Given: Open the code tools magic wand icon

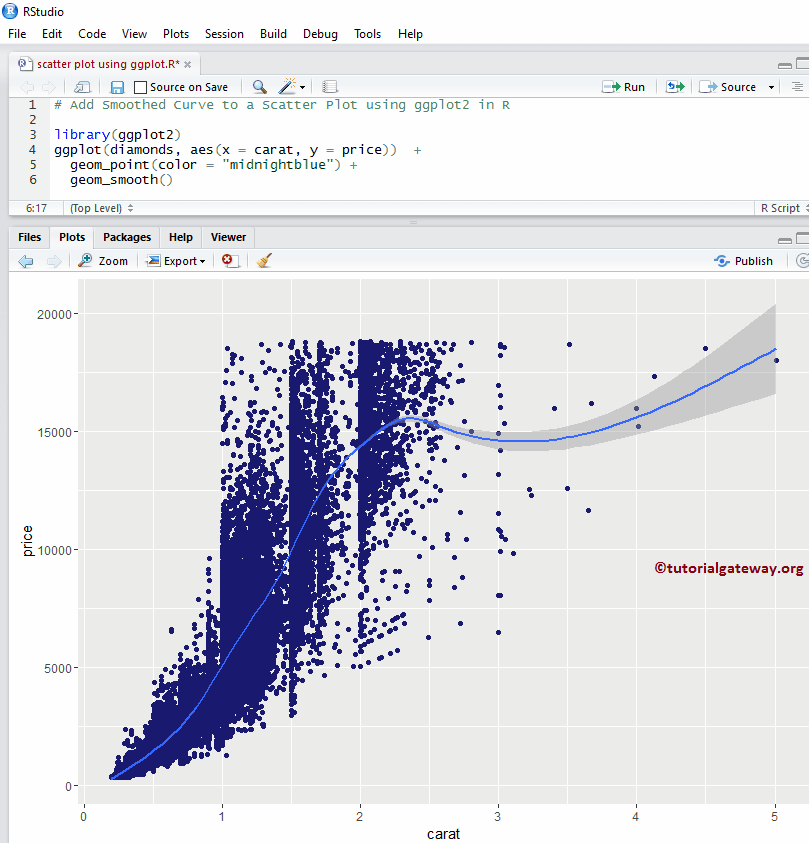Looking at the screenshot, I should click(285, 86).
